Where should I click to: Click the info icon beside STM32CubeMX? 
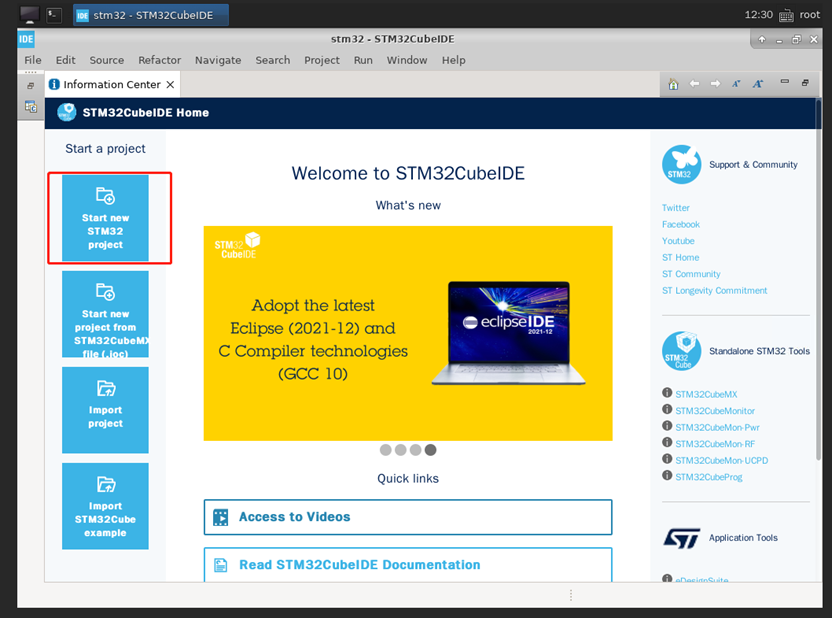click(667, 393)
